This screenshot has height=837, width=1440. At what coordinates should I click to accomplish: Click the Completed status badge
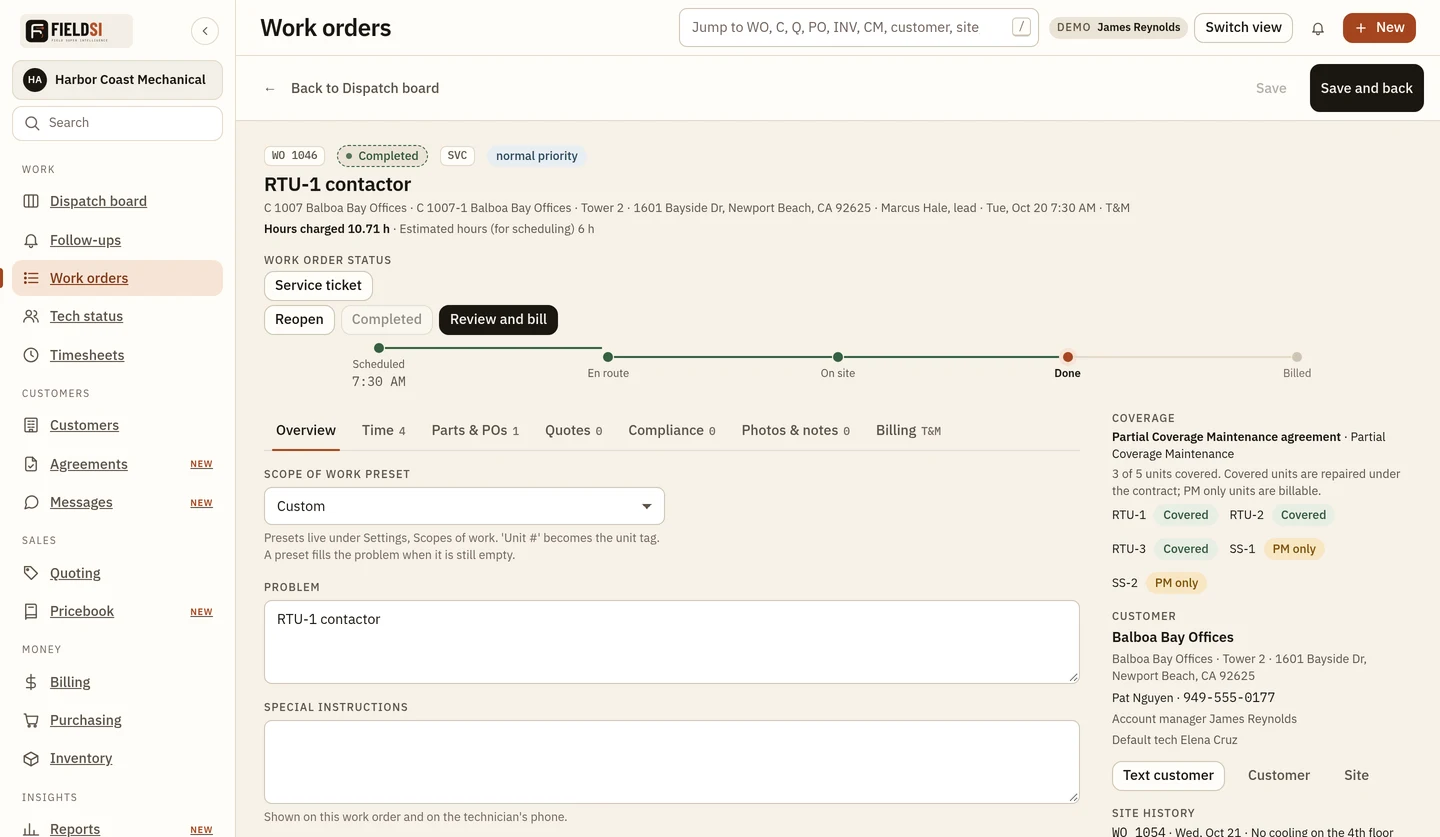(382, 156)
